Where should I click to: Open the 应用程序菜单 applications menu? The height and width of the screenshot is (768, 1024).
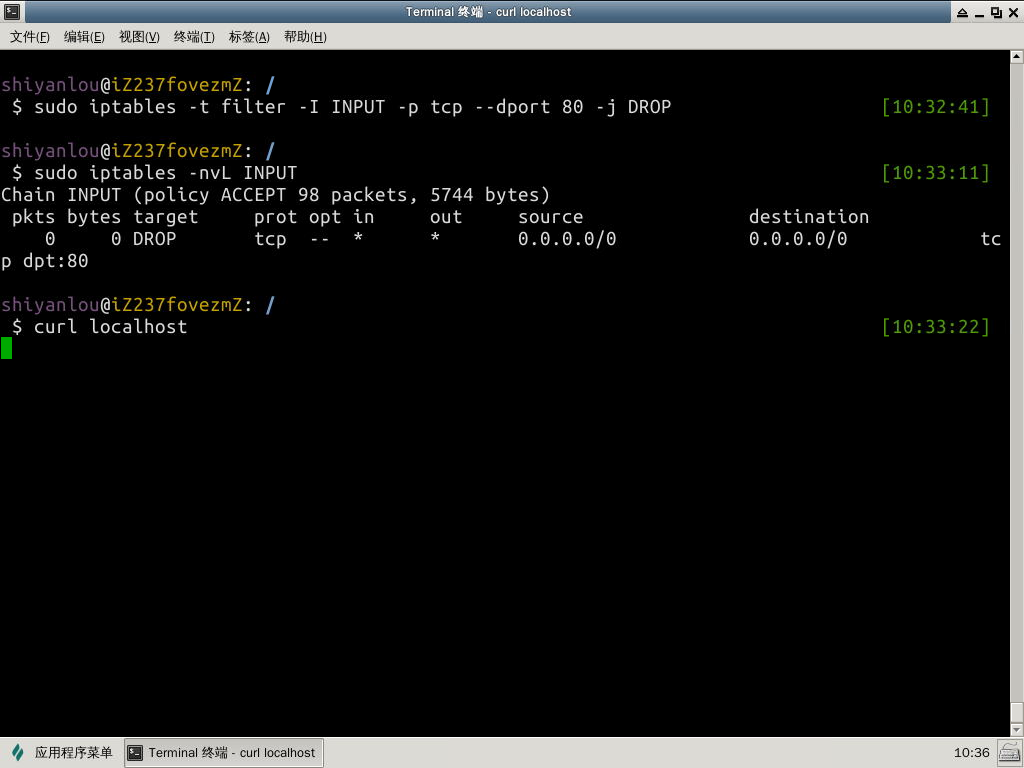(62, 753)
